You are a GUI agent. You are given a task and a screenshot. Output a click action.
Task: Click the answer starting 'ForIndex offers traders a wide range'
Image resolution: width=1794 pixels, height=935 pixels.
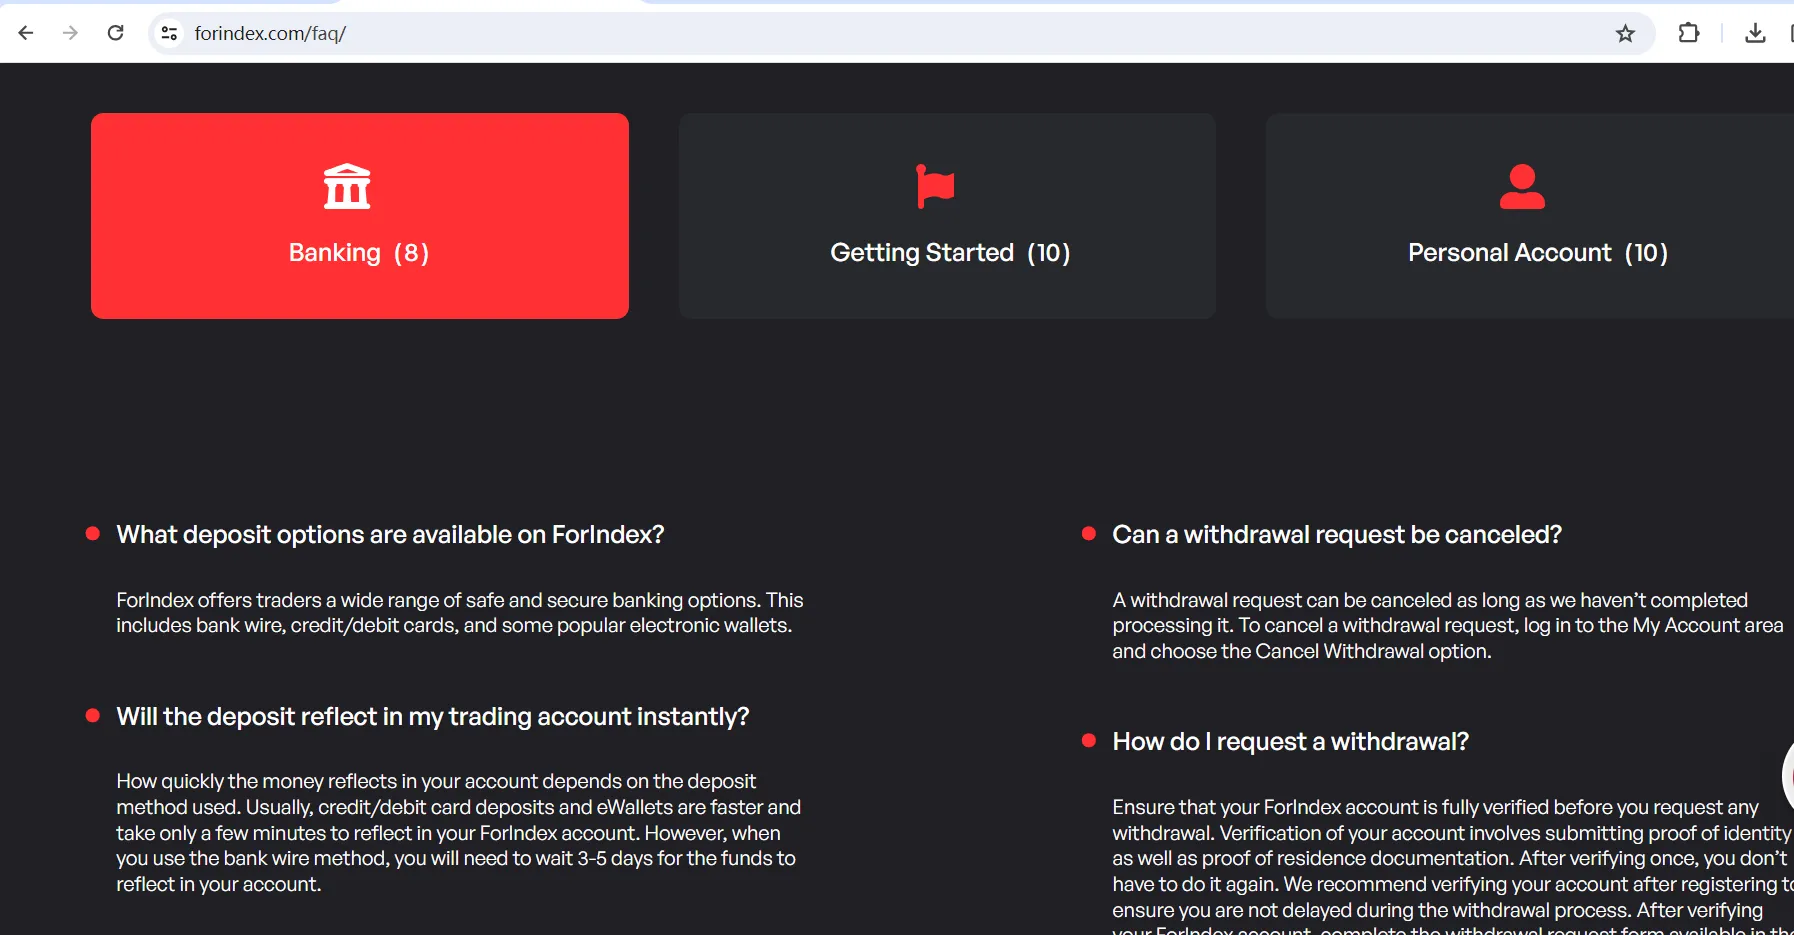460,613
